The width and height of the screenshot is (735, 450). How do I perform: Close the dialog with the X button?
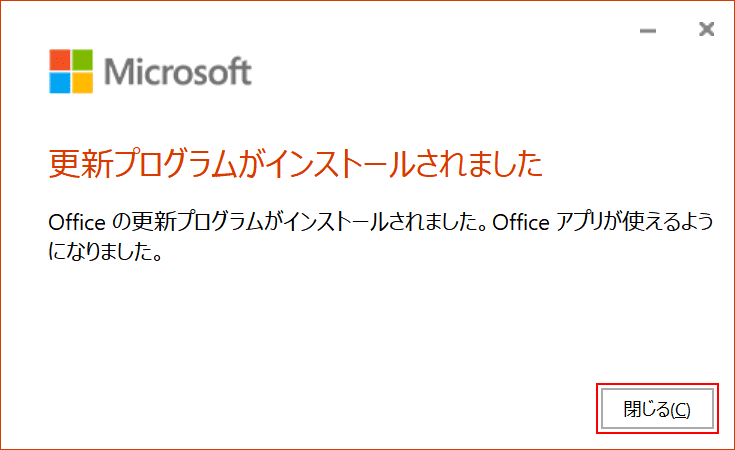coord(707,30)
